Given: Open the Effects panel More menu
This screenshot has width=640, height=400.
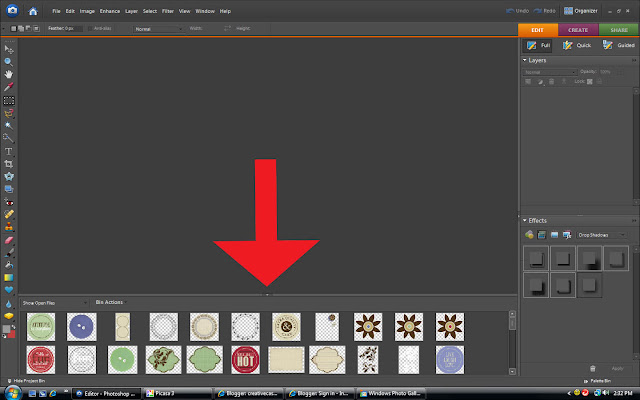Looking at the screenshot, I should pos(634,220).
